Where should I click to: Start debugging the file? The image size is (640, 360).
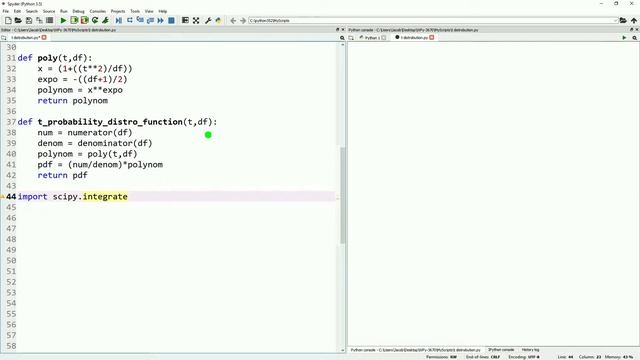[118, 20]
